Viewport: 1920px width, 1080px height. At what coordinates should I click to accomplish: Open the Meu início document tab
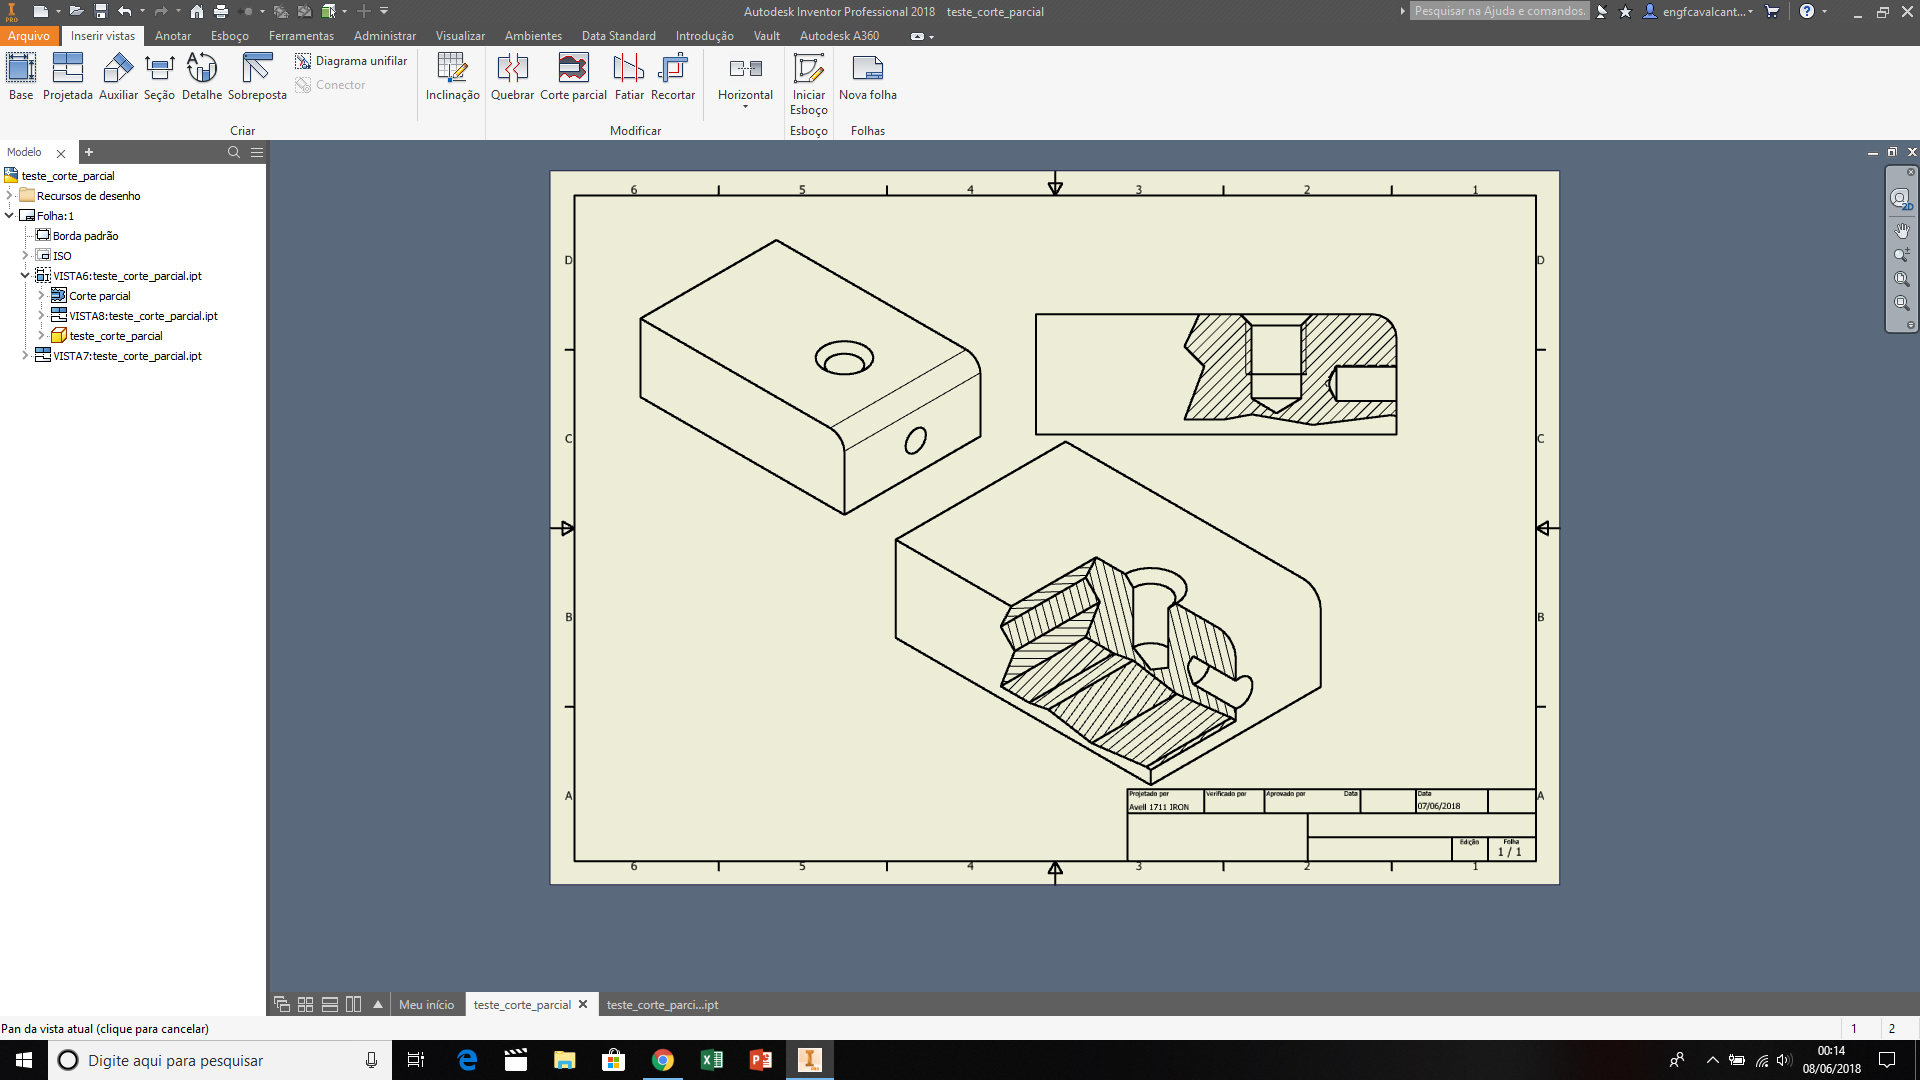pyautogui.click(x=427, y=1005)
